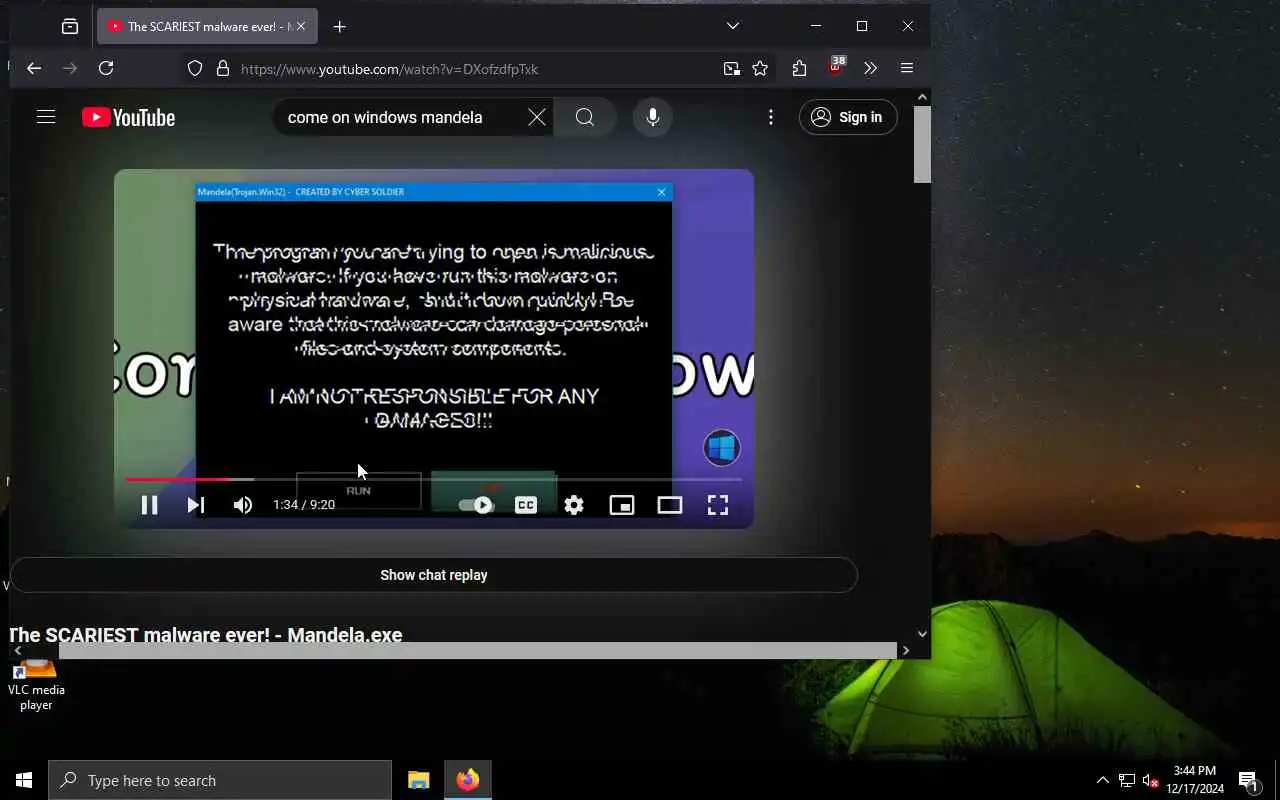This screenshot has height=800, width=1280.
Task: Go forward to next page
Action: click(70, 69)
